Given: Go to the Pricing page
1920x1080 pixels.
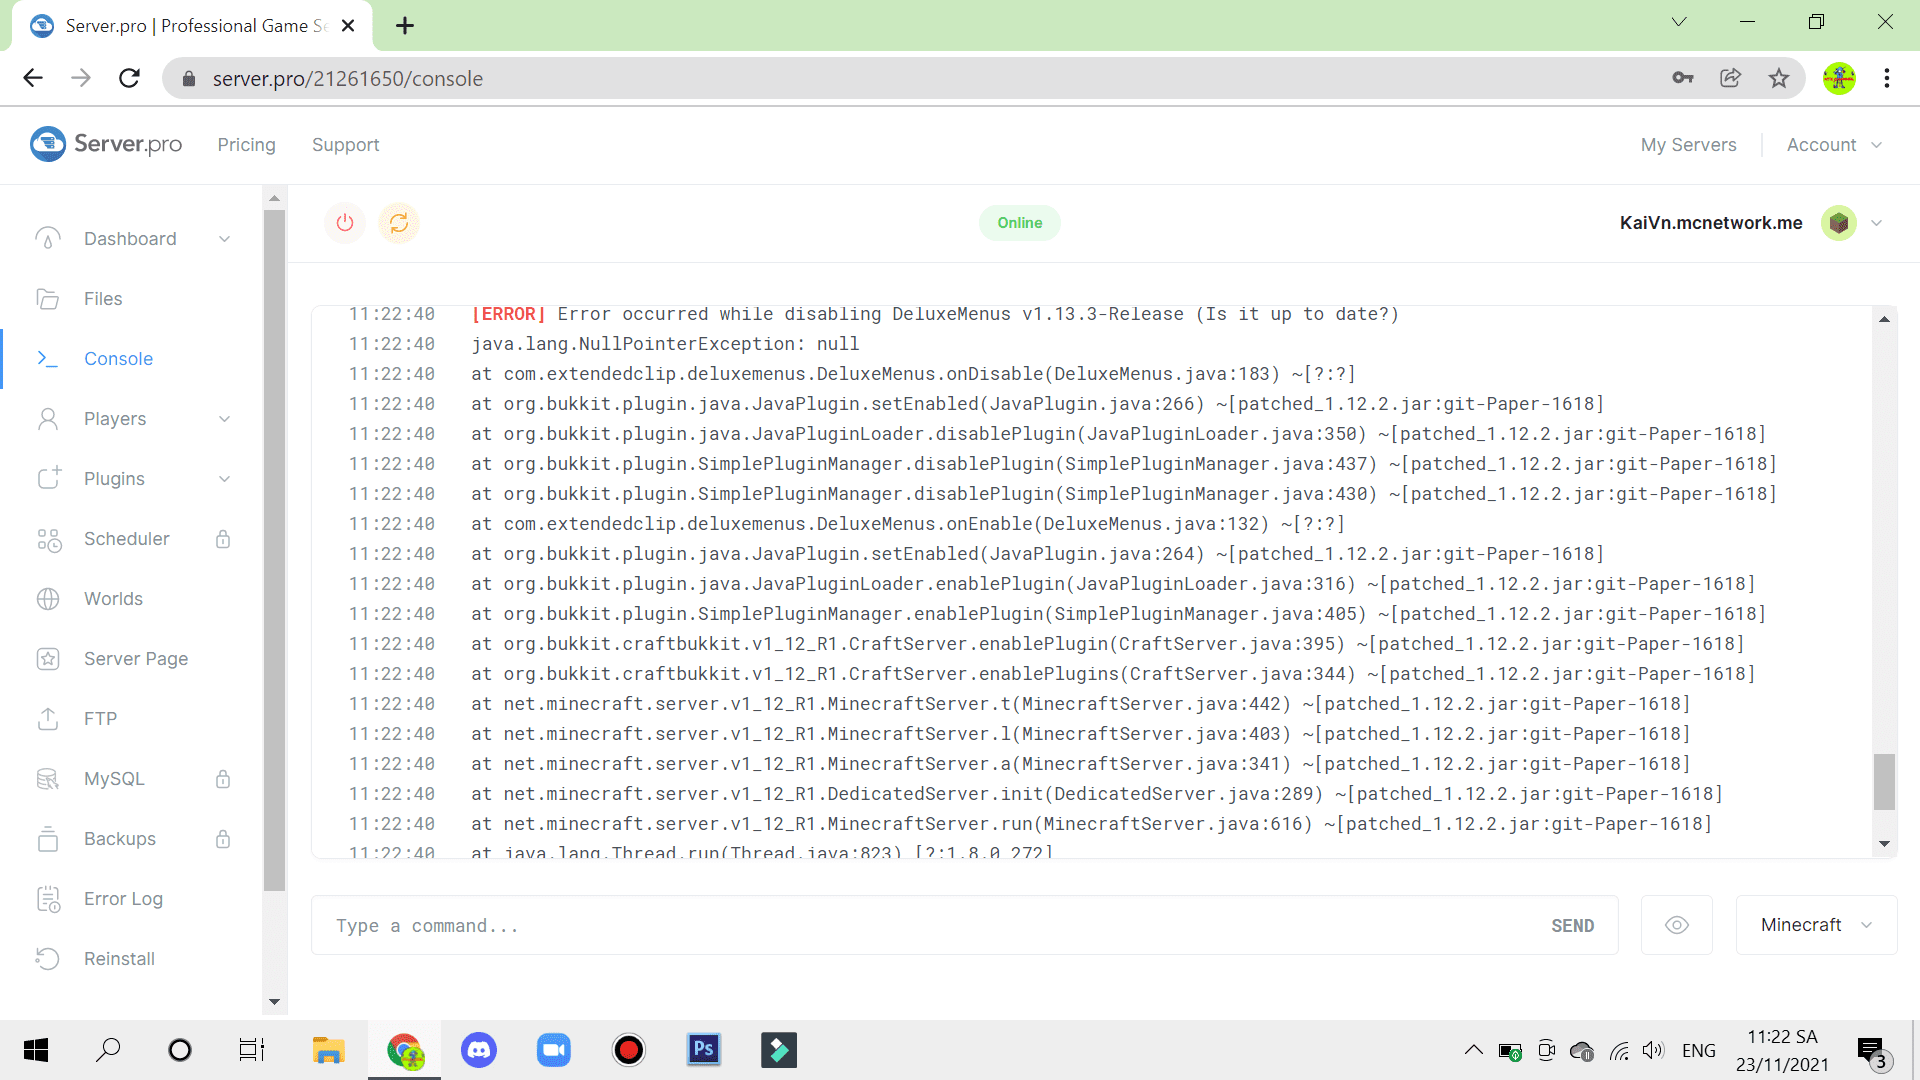Looking at the screenshot, I should [x=246, y=145].
